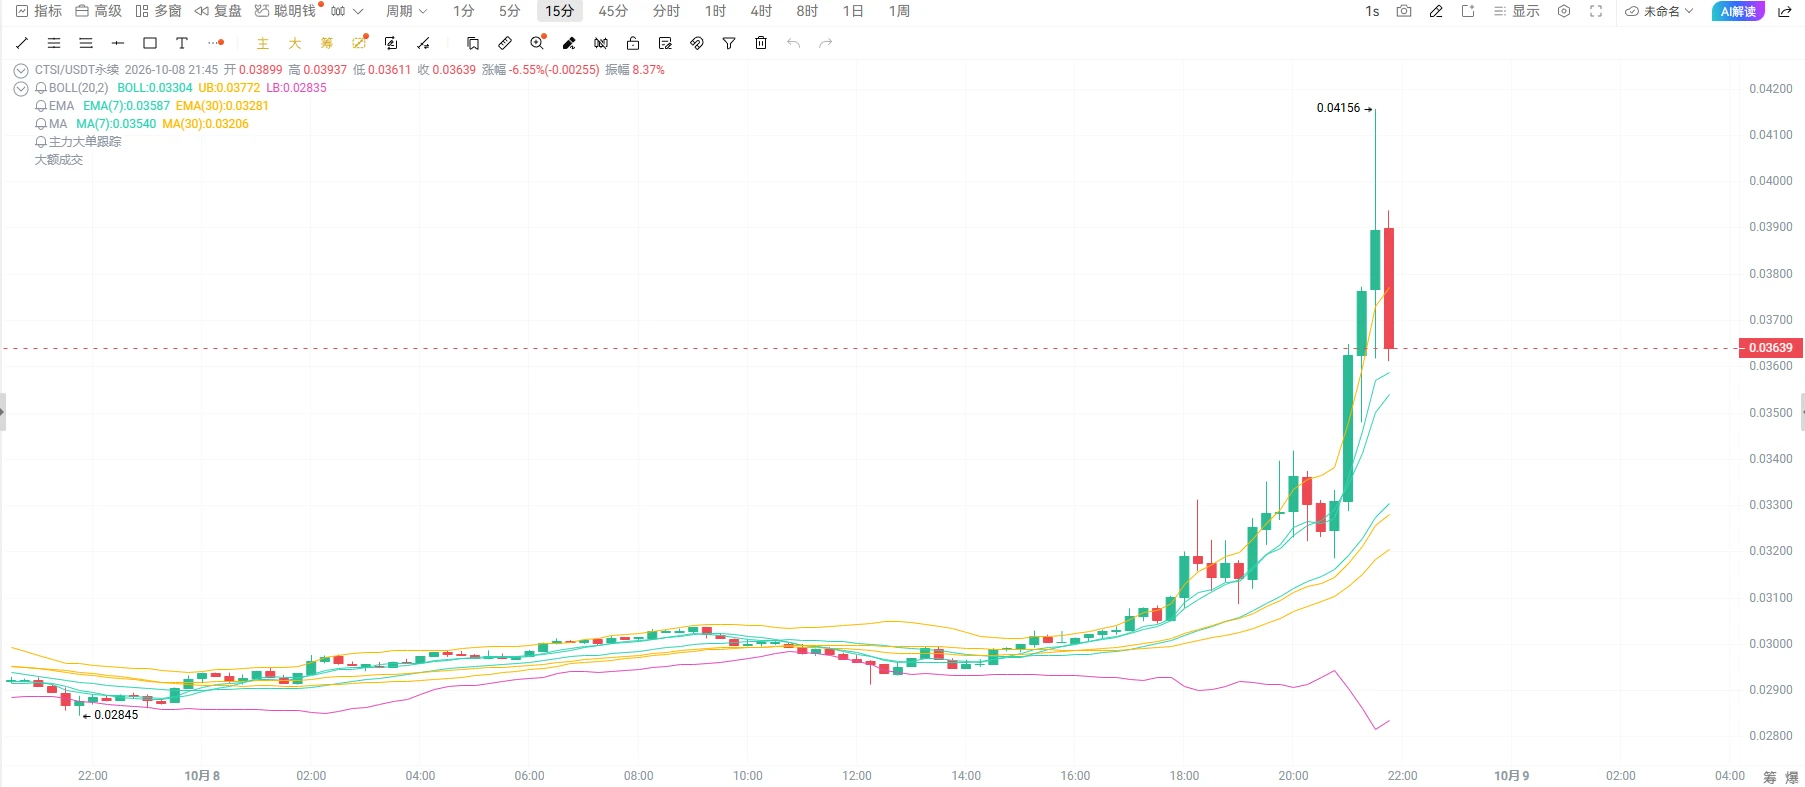Screen dimensions: 1805x787
Task: Toggle the MA indicator alert bell
Action: click(x=41, y=124)
